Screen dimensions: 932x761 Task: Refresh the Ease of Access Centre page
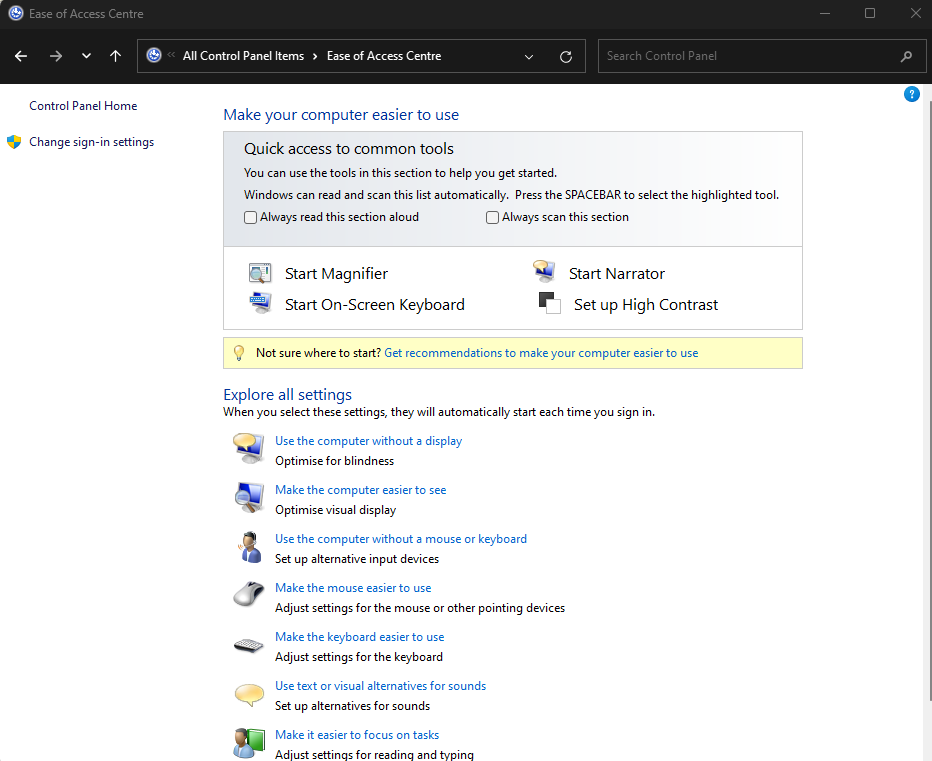click(x=566, y=56)
